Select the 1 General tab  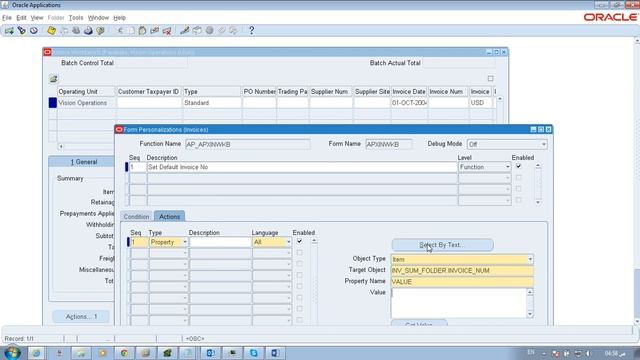(x=84, y=162)
